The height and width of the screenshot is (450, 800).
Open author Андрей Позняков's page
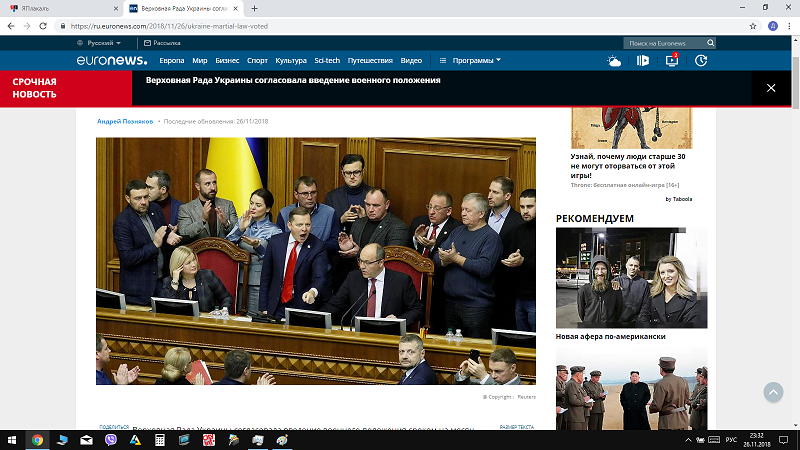pyautogui.click(x=125, y=121)
